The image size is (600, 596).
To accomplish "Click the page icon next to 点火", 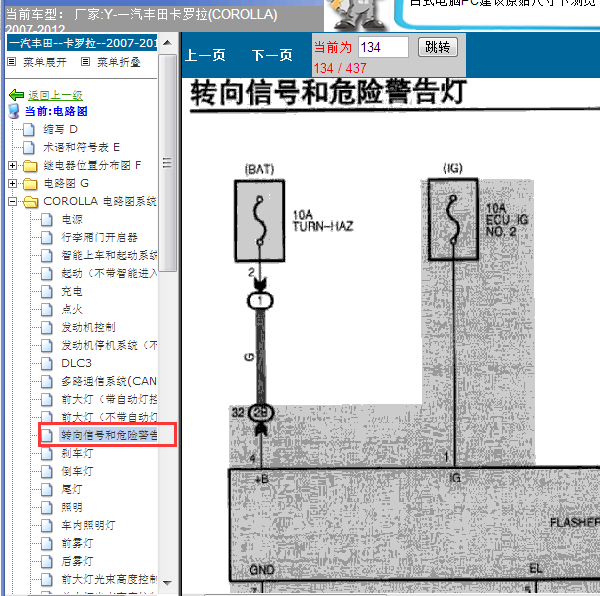I will coord(47,310).
